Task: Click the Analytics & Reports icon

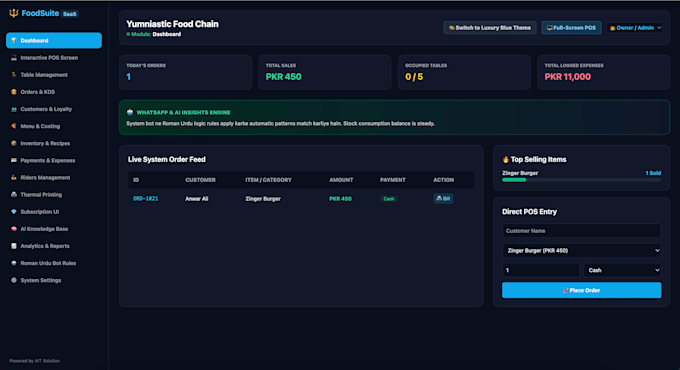Action: pyautogui.click(x=14, y=246)
